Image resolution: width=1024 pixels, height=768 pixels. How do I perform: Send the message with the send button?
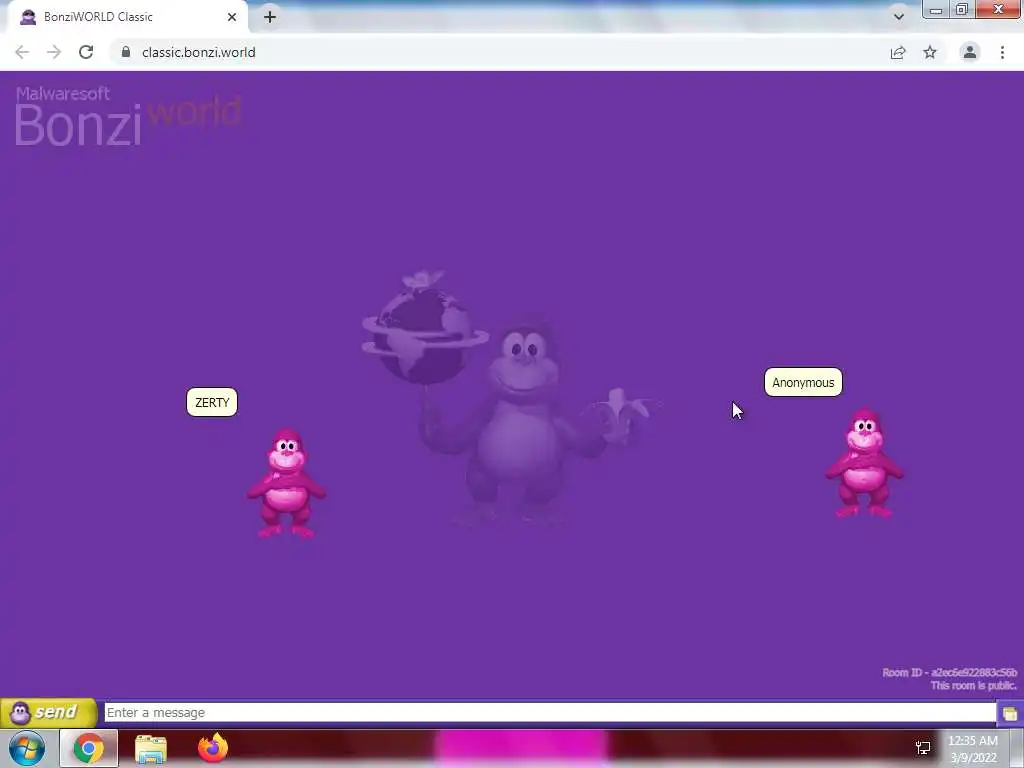[x=48, y=712]
